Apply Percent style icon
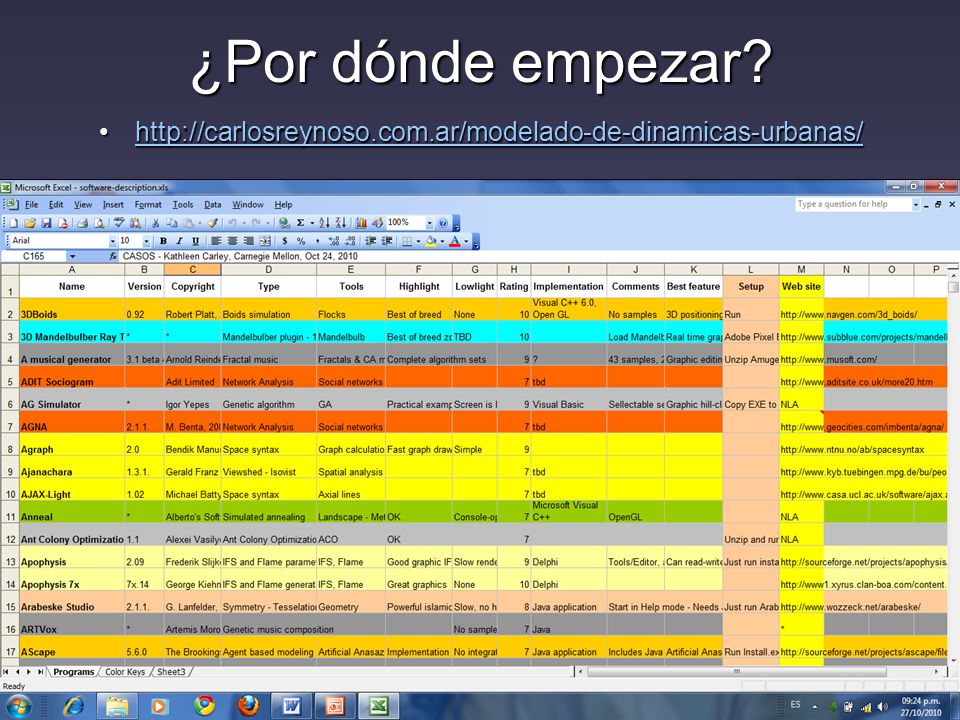Screen dimensions: 960x720 tap(301, 241)
